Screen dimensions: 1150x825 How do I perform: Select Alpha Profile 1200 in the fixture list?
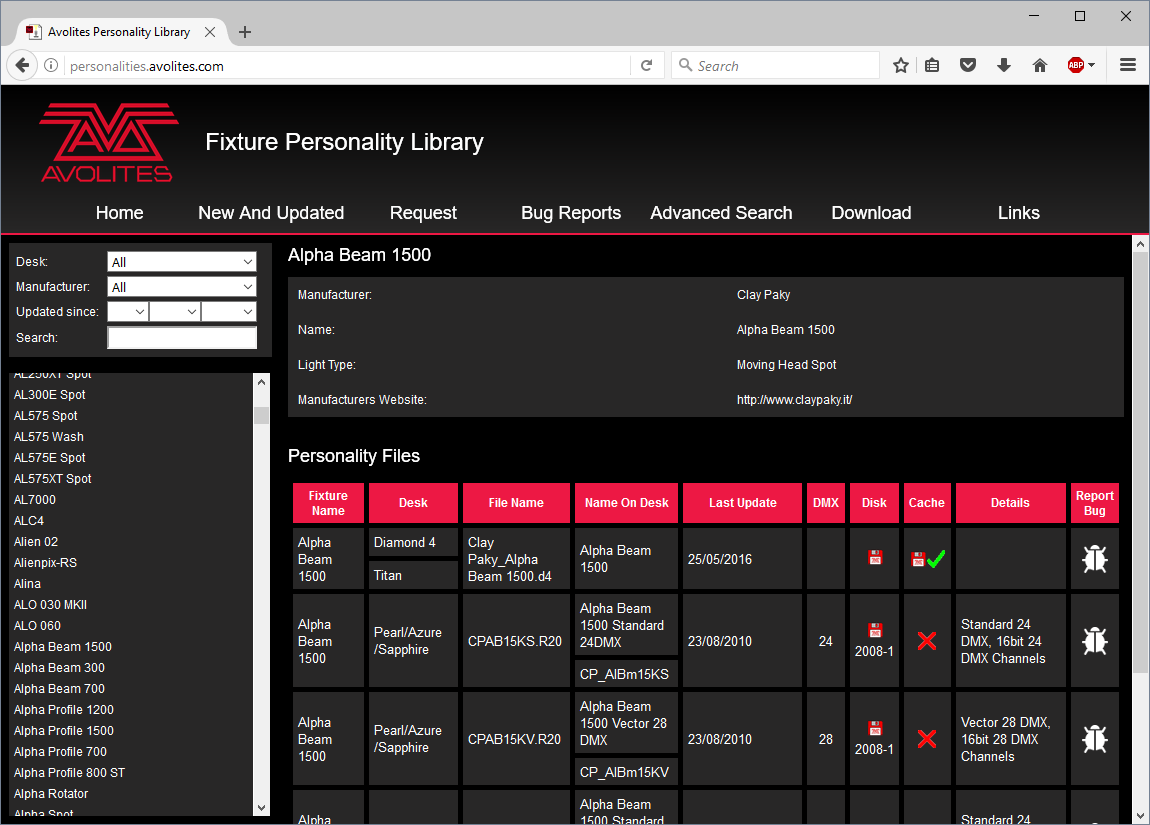63,709
